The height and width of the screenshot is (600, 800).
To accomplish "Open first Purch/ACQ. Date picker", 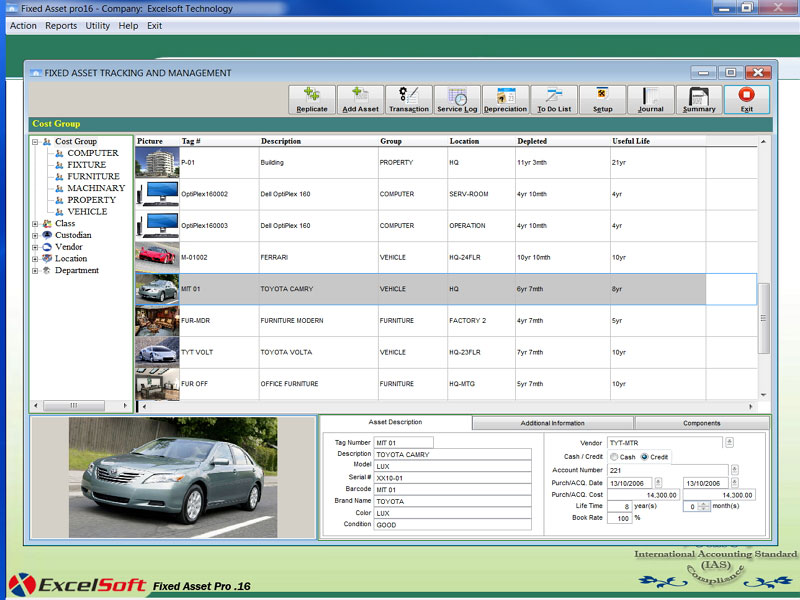I will (658, 483).
